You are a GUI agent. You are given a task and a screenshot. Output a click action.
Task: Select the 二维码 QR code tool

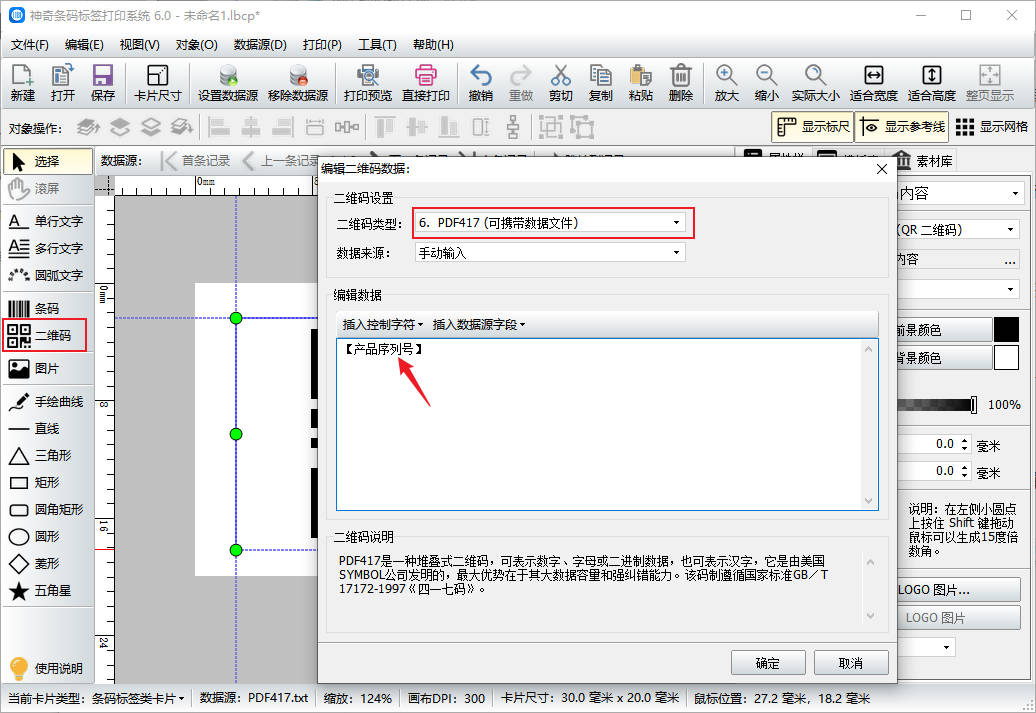click(x=45, y=336)
